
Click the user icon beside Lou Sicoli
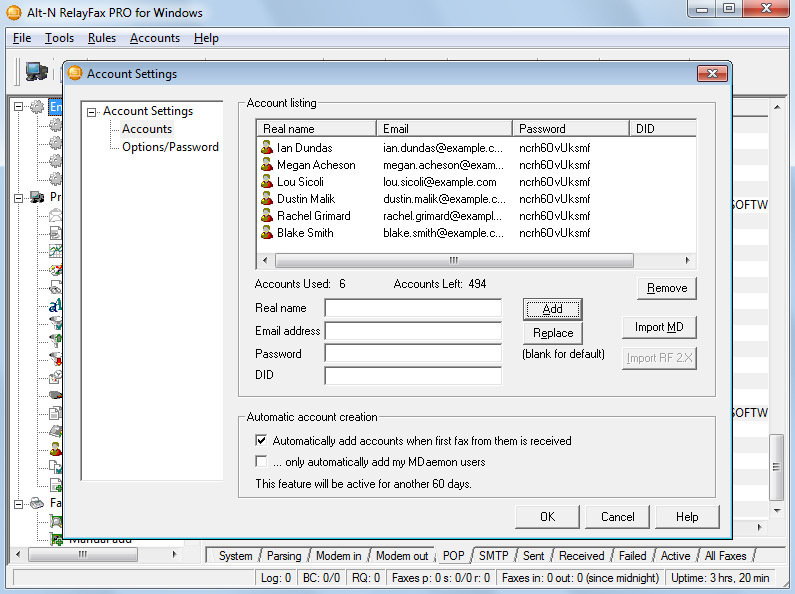tap(267, 182)
